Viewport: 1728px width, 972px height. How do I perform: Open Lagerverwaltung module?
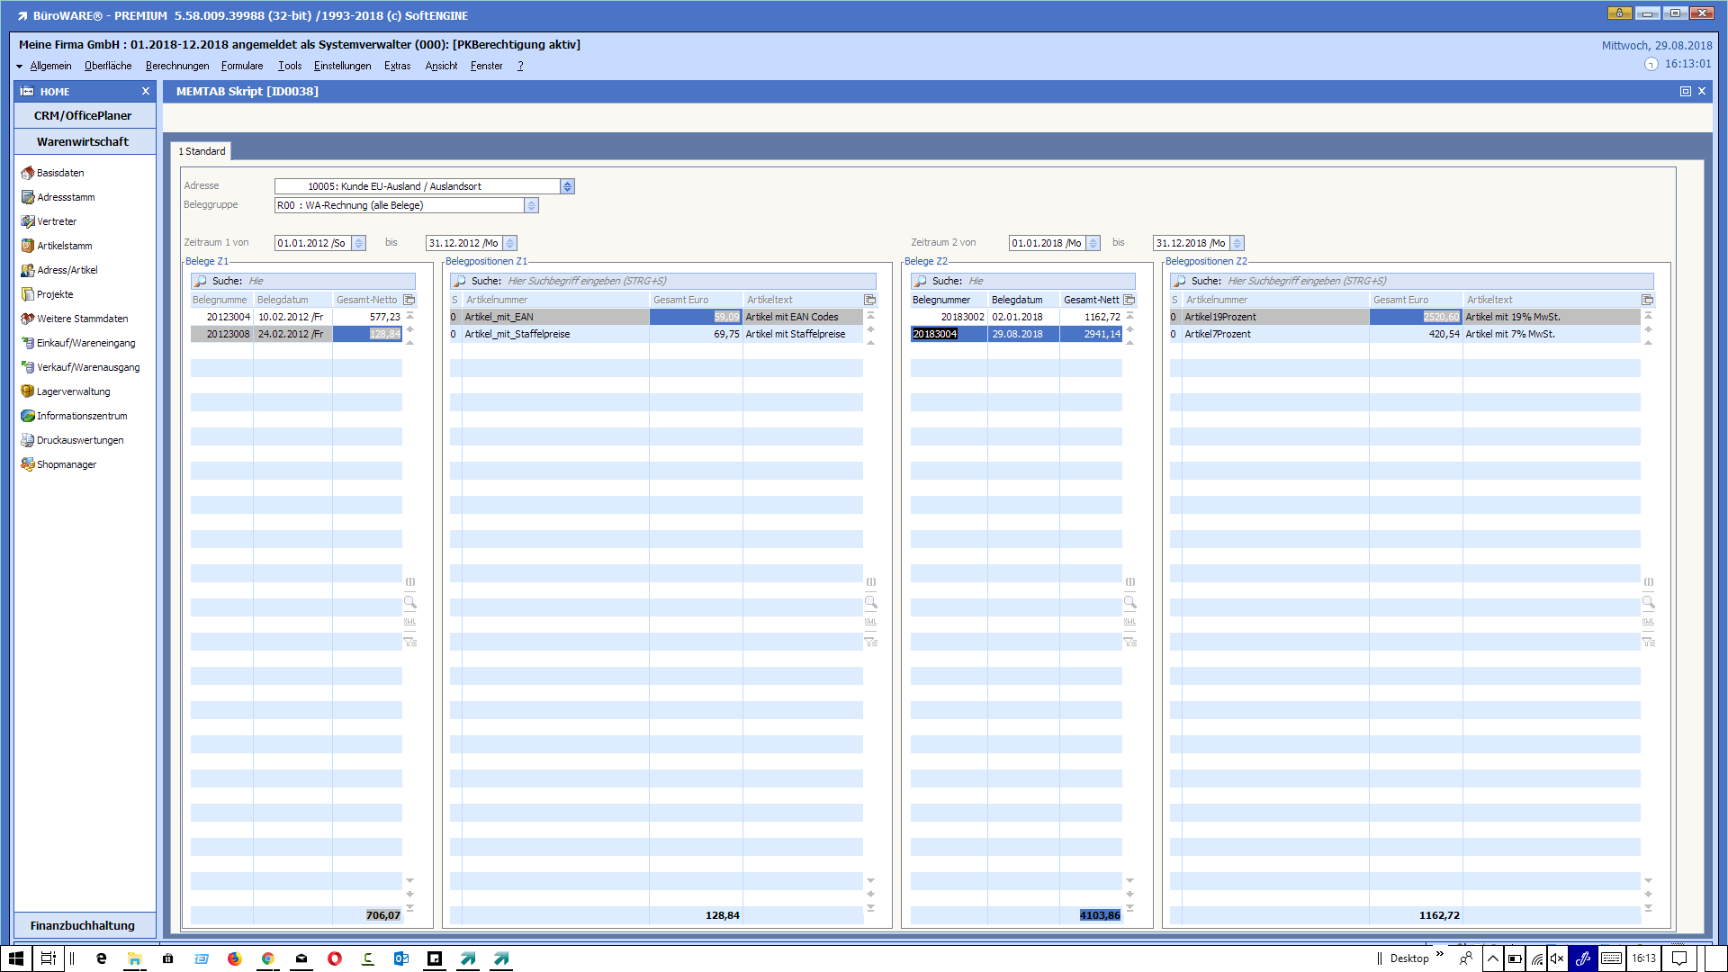[73, 392]
